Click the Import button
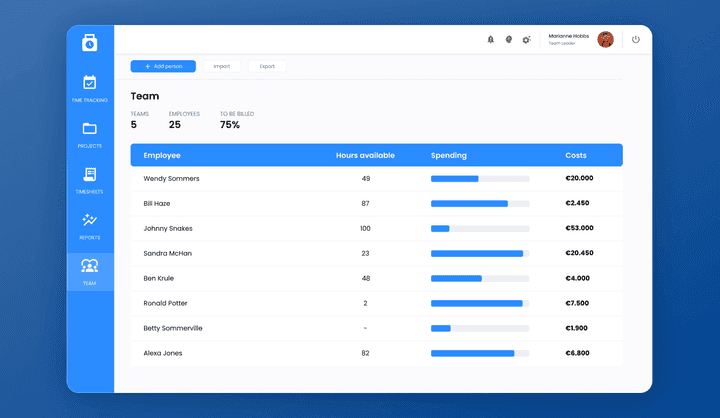 pos(222,66)
